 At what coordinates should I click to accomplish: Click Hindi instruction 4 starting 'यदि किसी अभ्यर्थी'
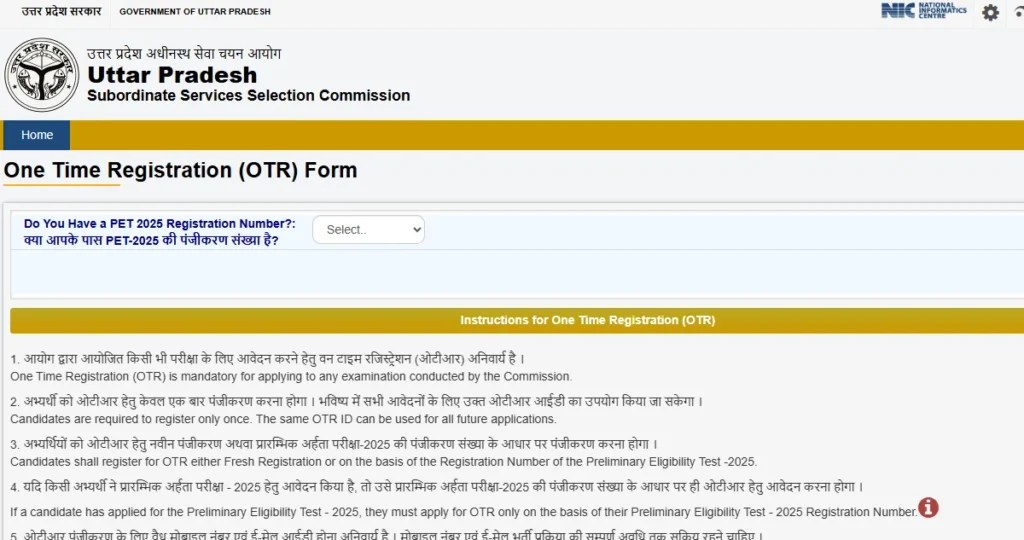click(x=437, y=487)
